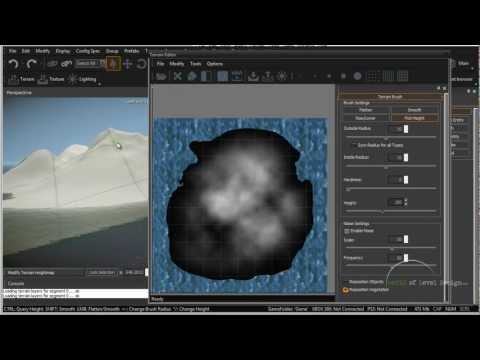Toggle the Reposition Objects checkbox
Image resolution: width=480 pixels, height=360 pixels.
pos(346,282)
